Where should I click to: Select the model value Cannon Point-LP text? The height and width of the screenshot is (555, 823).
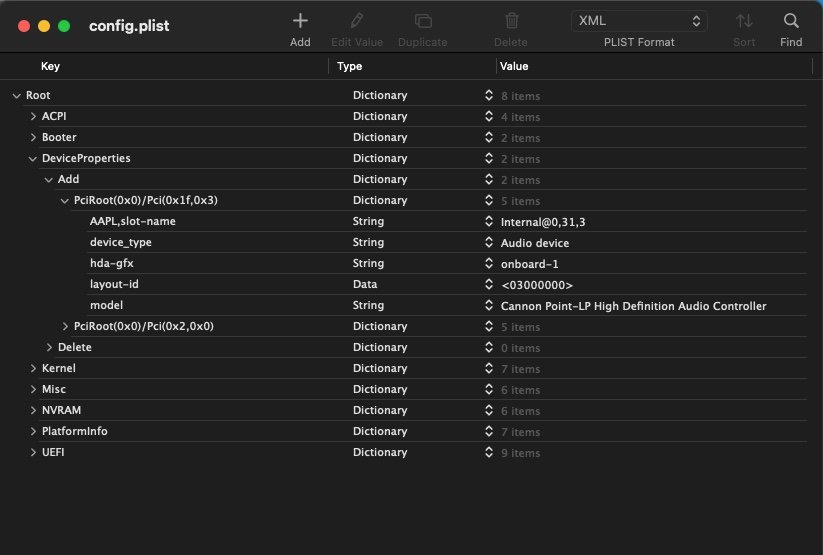[633, 306]
